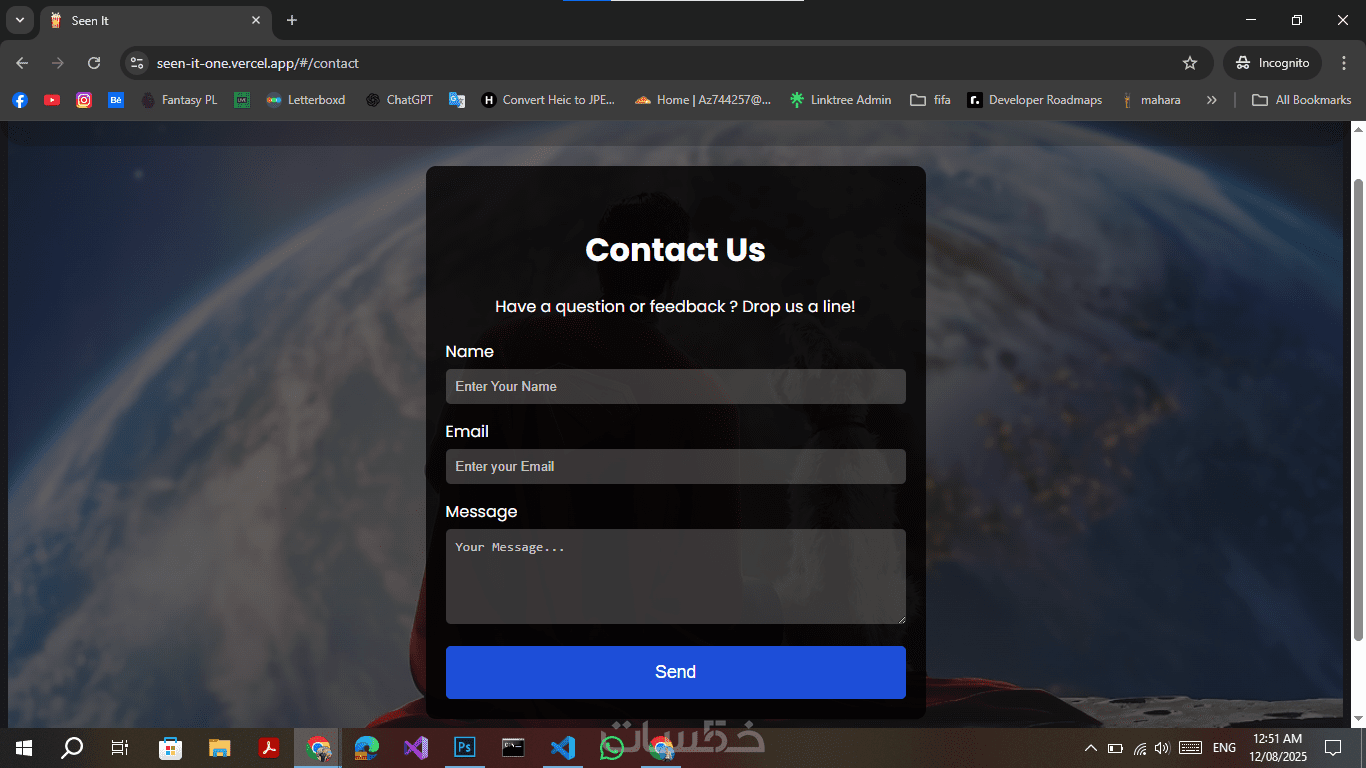Open the Convert Heic to JPE bookmark
Screen dimensions: 1366x768
(549, 100)
